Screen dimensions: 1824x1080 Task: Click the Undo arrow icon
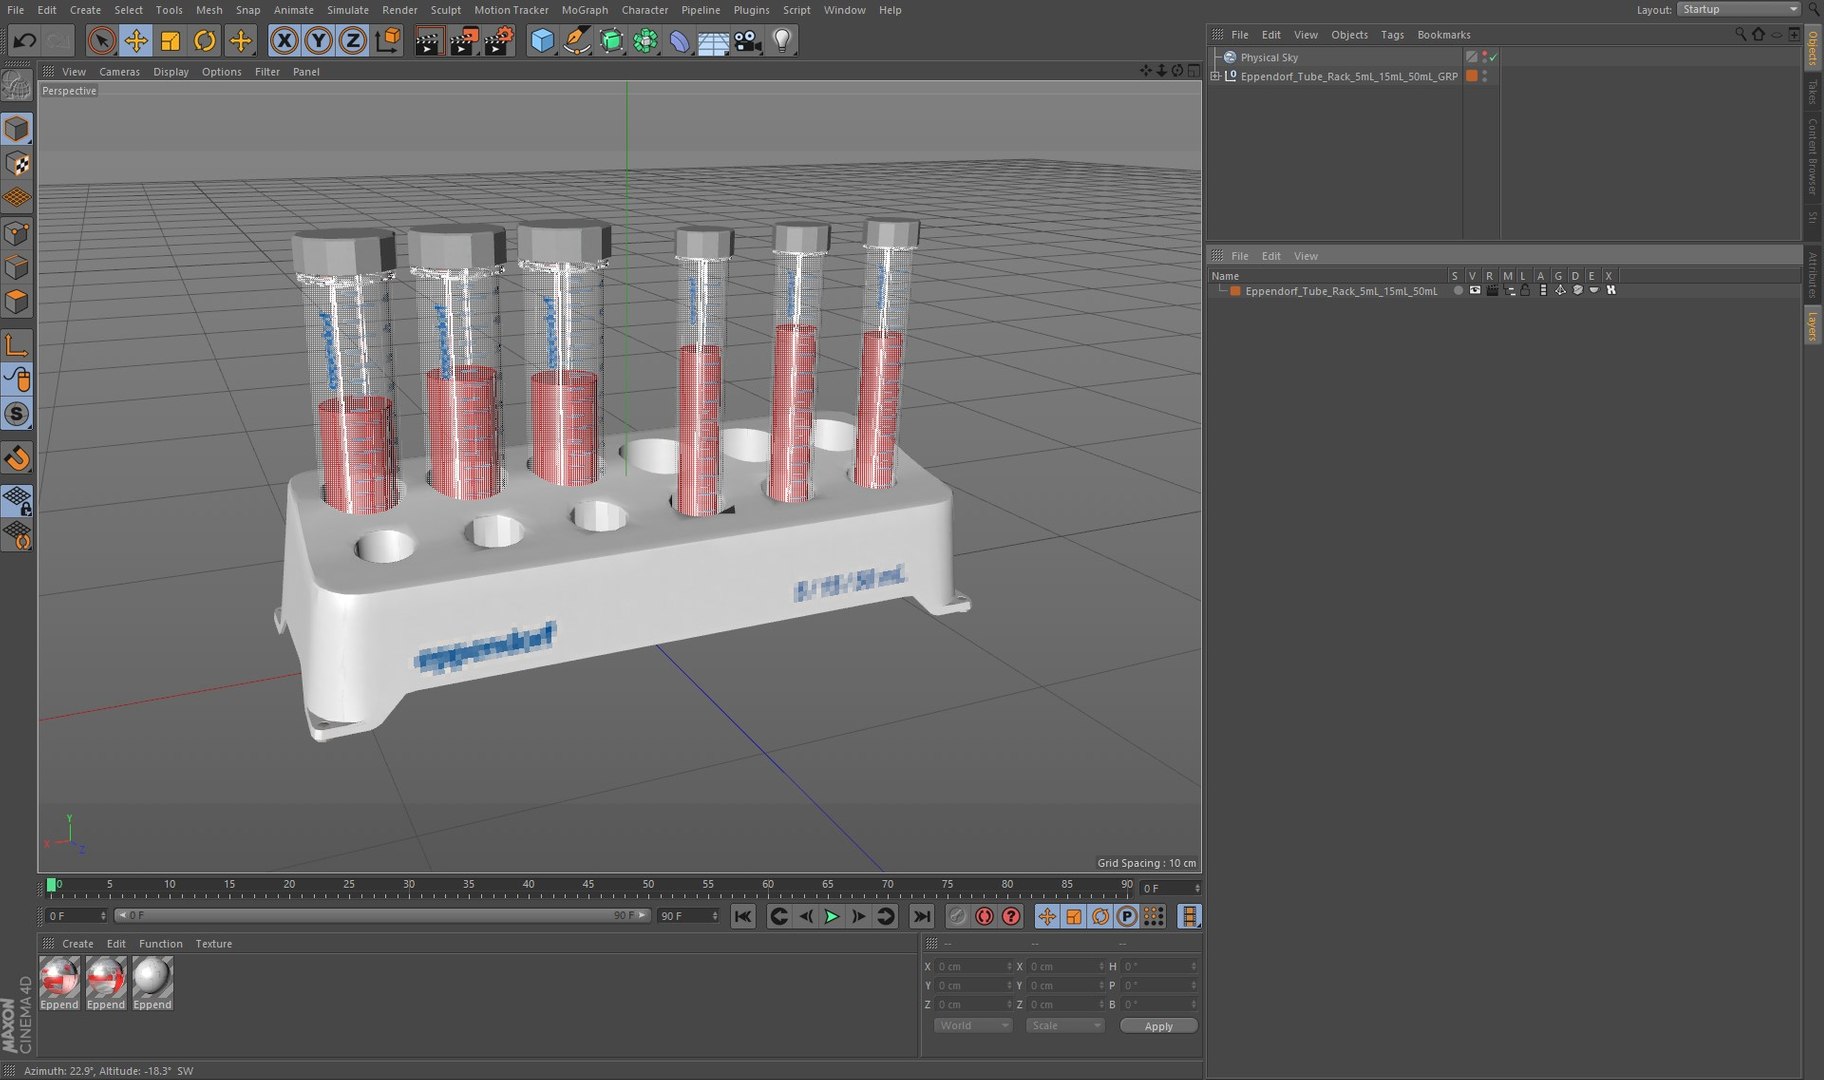[x=25, y=41]
